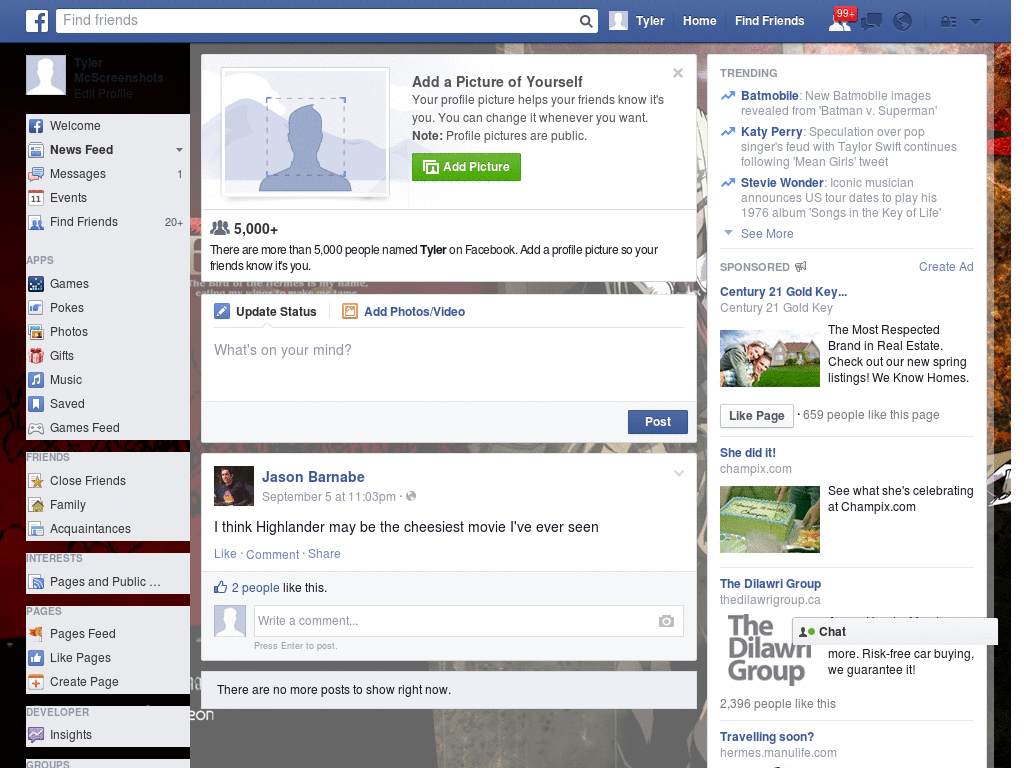The width and height of the screenshot is (1024, 768).
Task: Click the Insights chart icon
Action: point(36,735)
